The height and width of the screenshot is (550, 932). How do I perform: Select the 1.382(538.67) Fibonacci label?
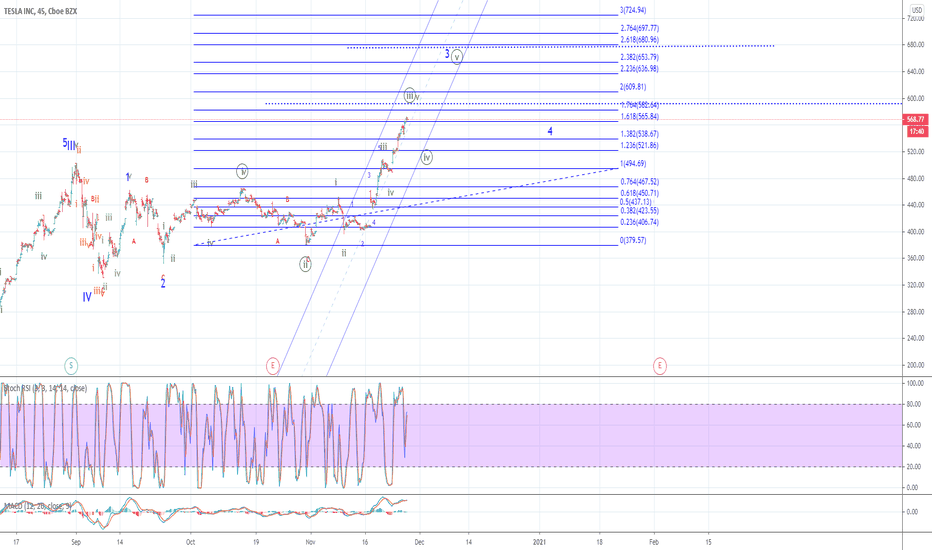pos(640,134)
